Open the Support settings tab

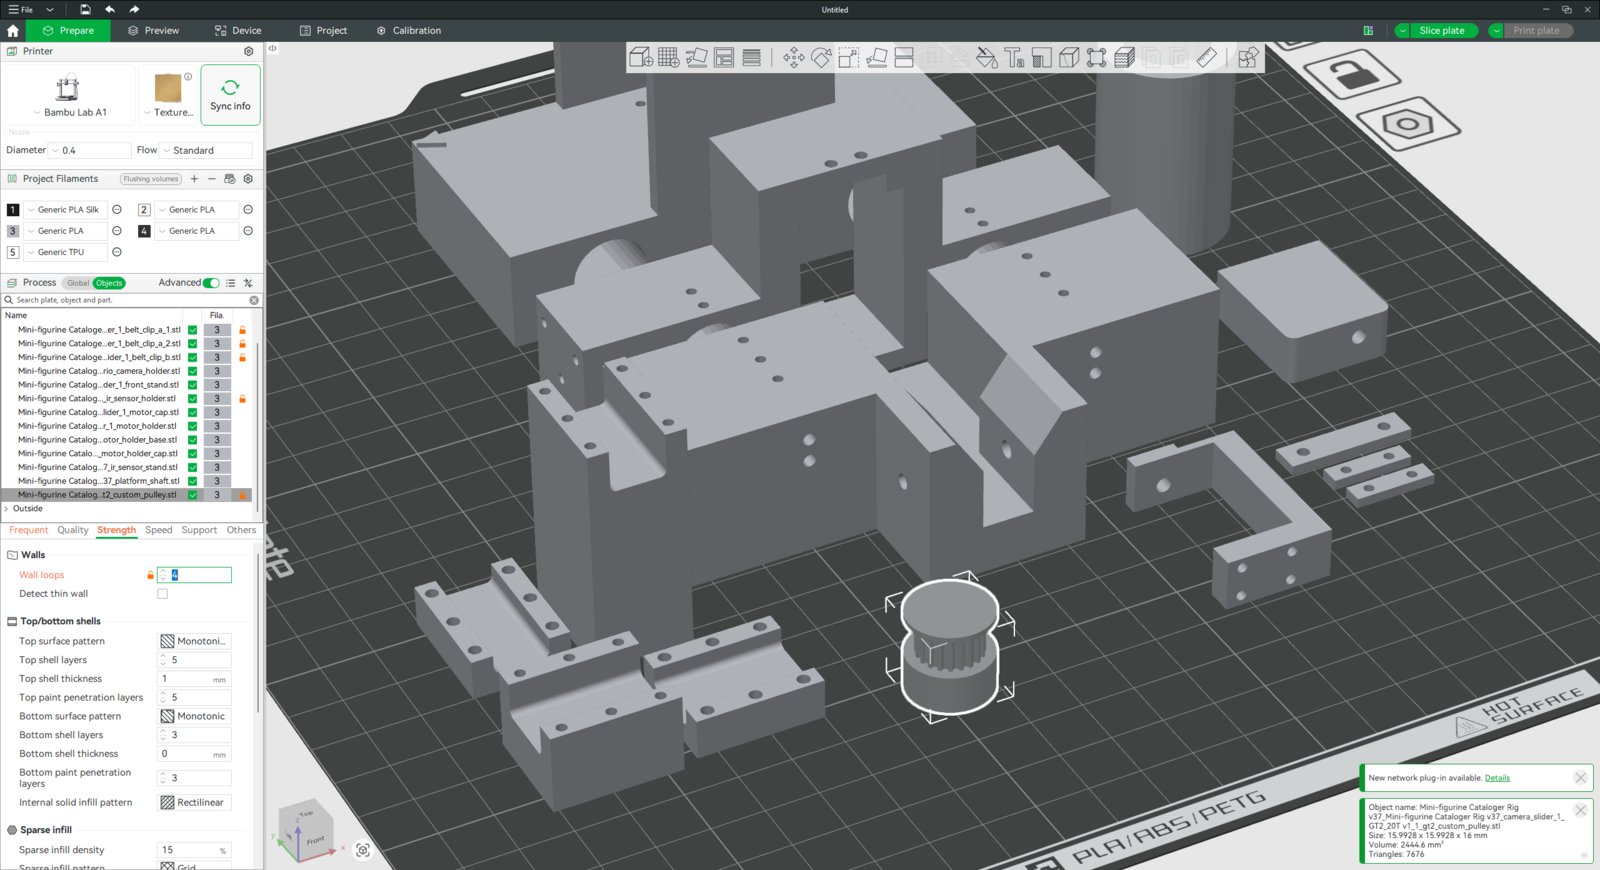pyautogui.click(x=199, y=530)
